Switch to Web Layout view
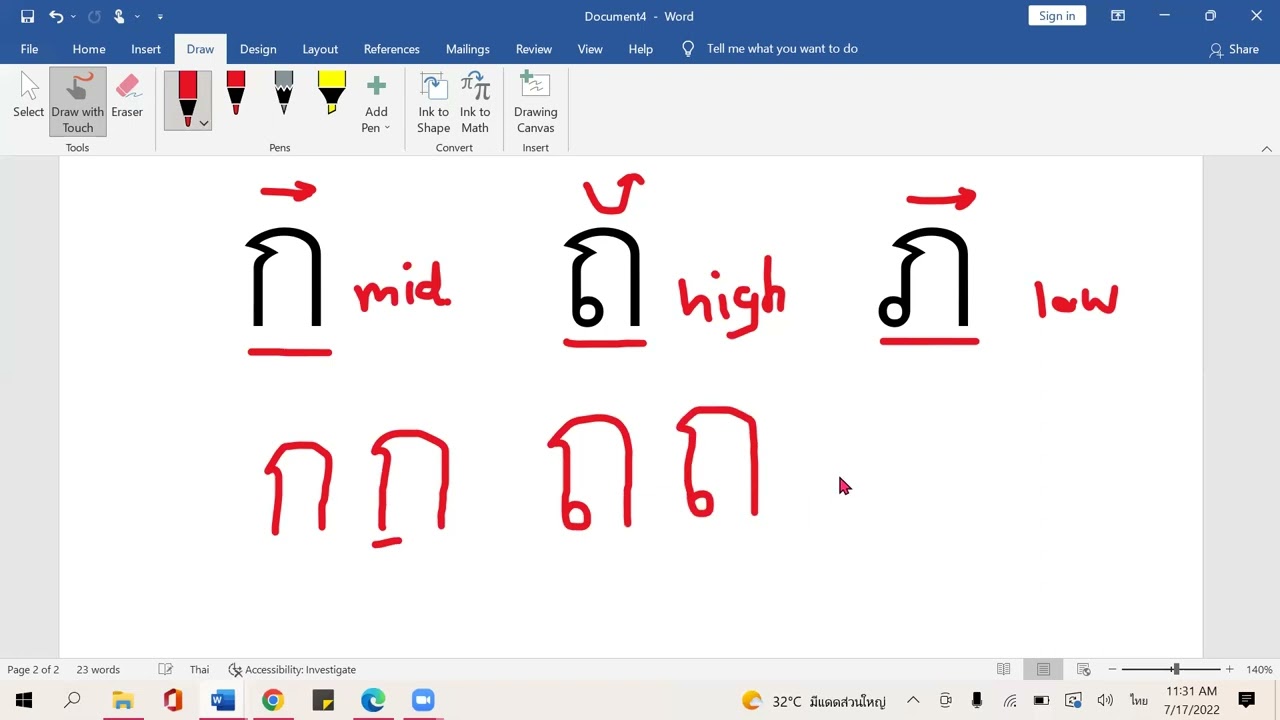 click(x=1083, y=670)
